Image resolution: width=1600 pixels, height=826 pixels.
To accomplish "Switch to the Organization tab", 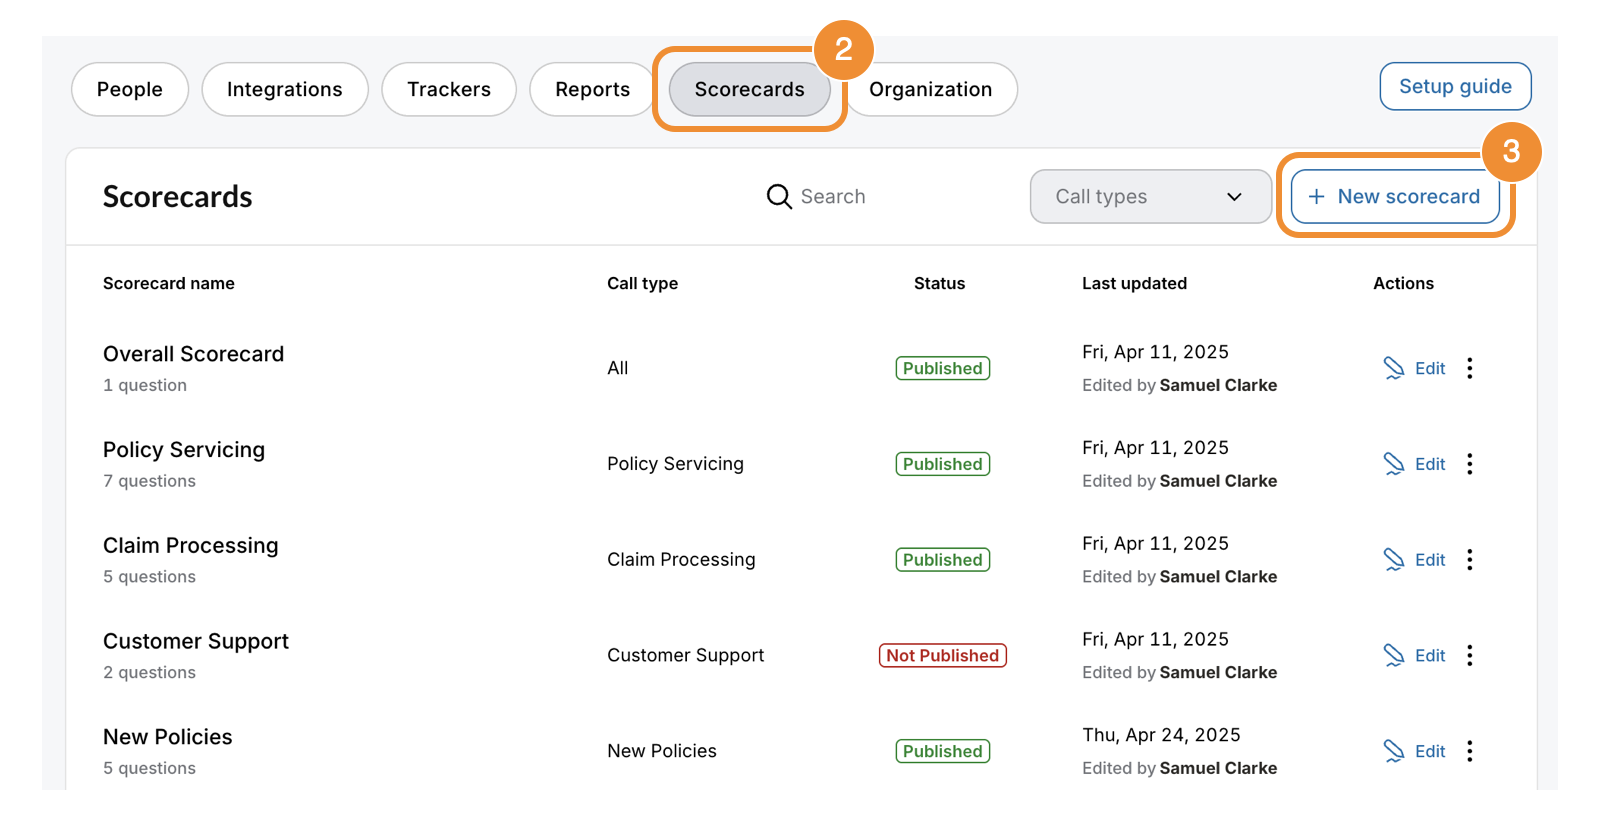I will pos(930,90).
